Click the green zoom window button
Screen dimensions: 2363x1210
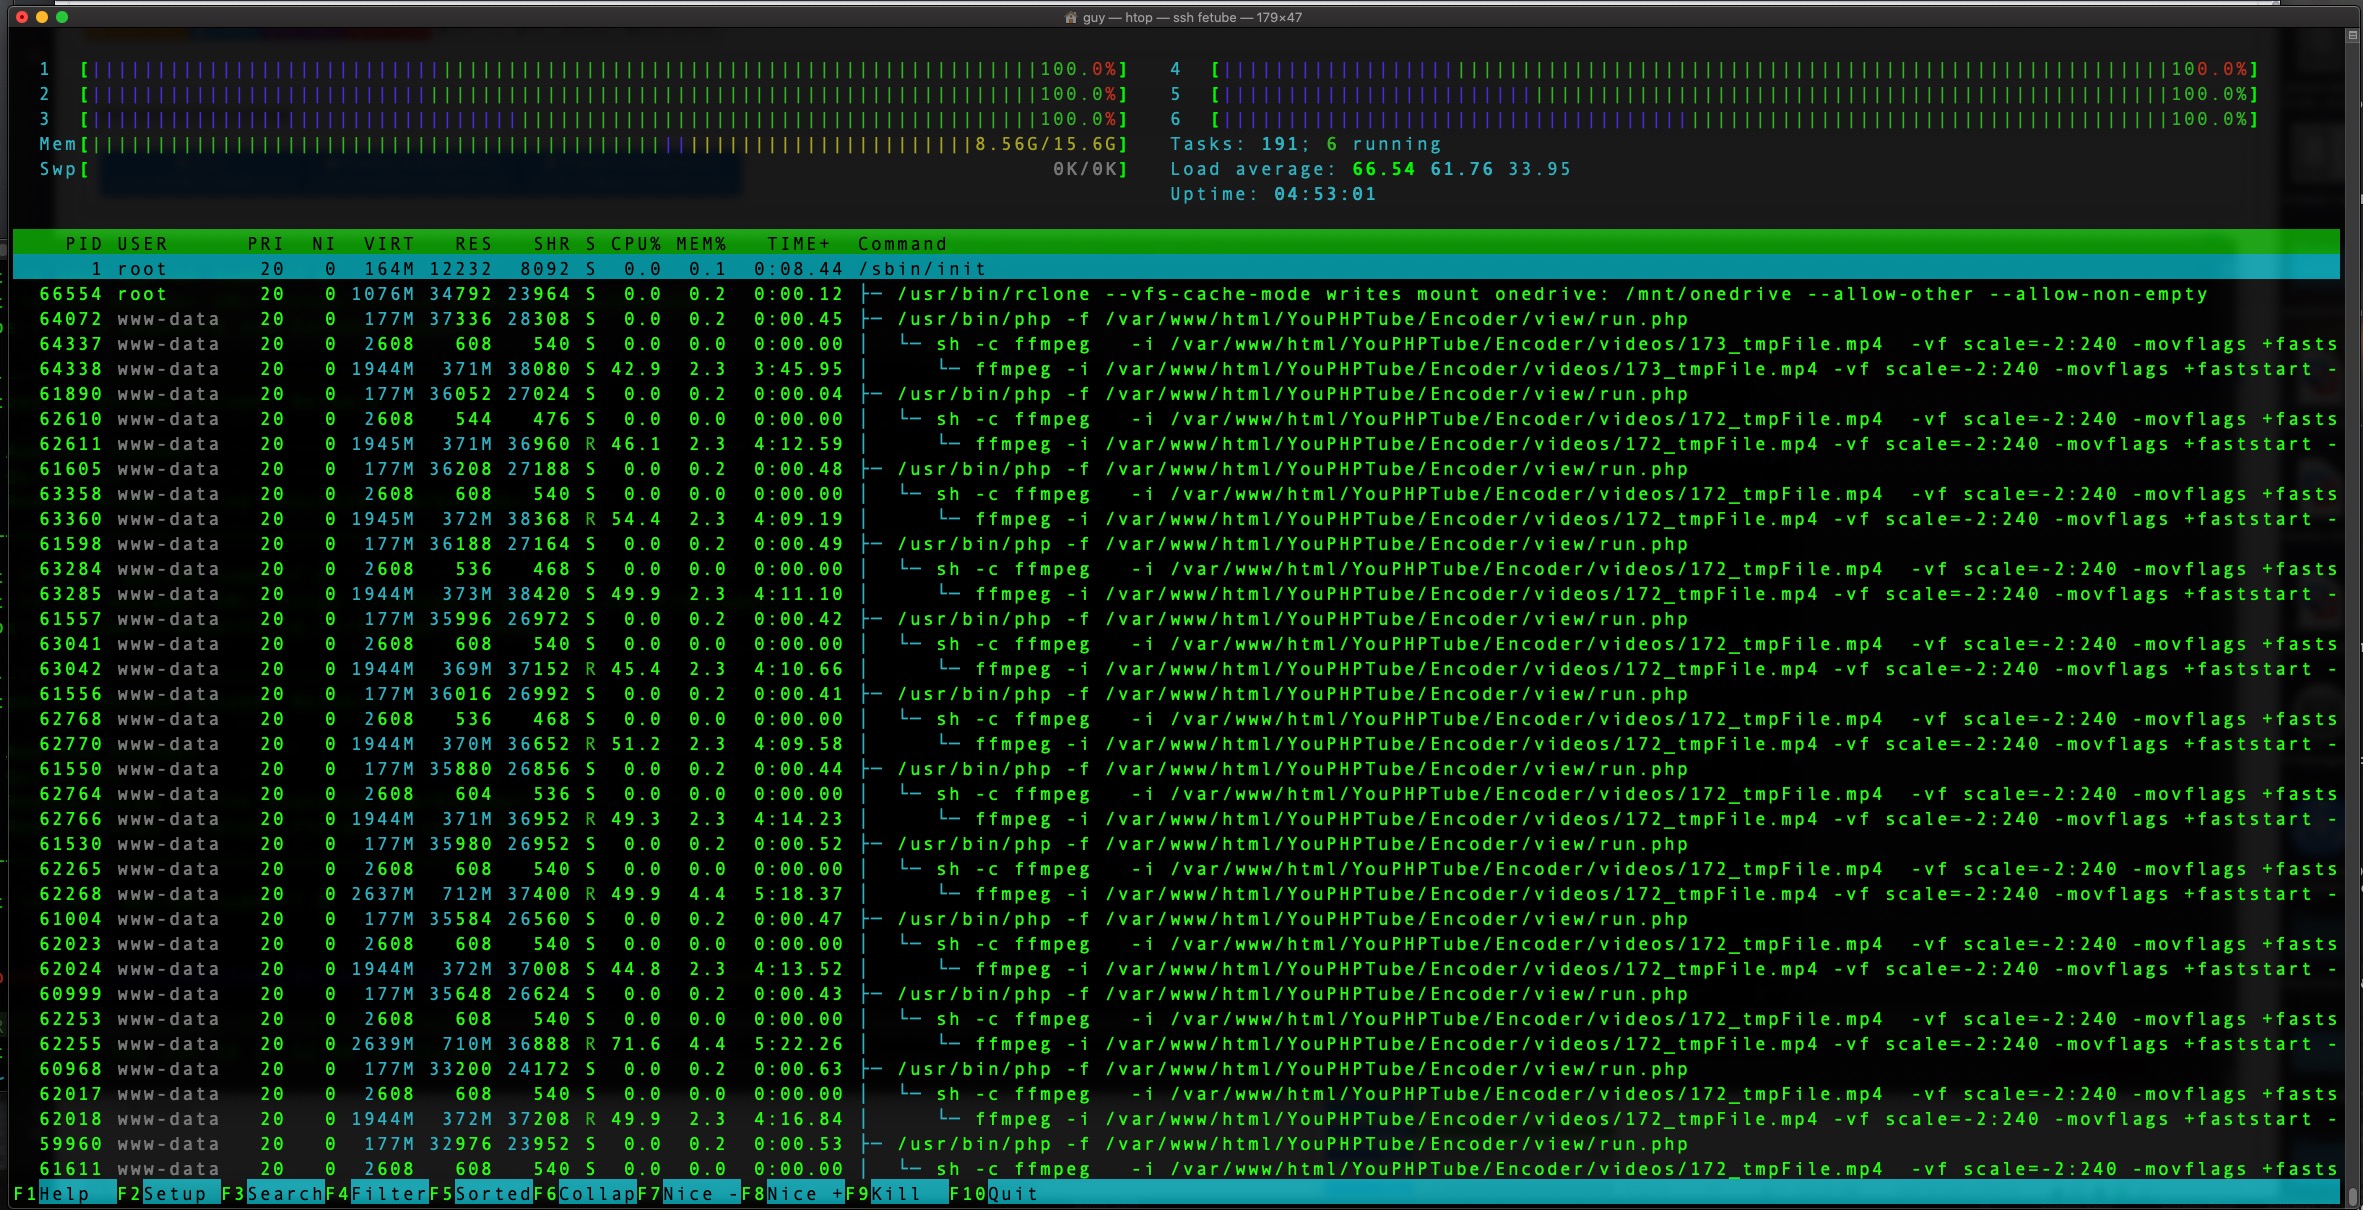click(x=62, y=17)
